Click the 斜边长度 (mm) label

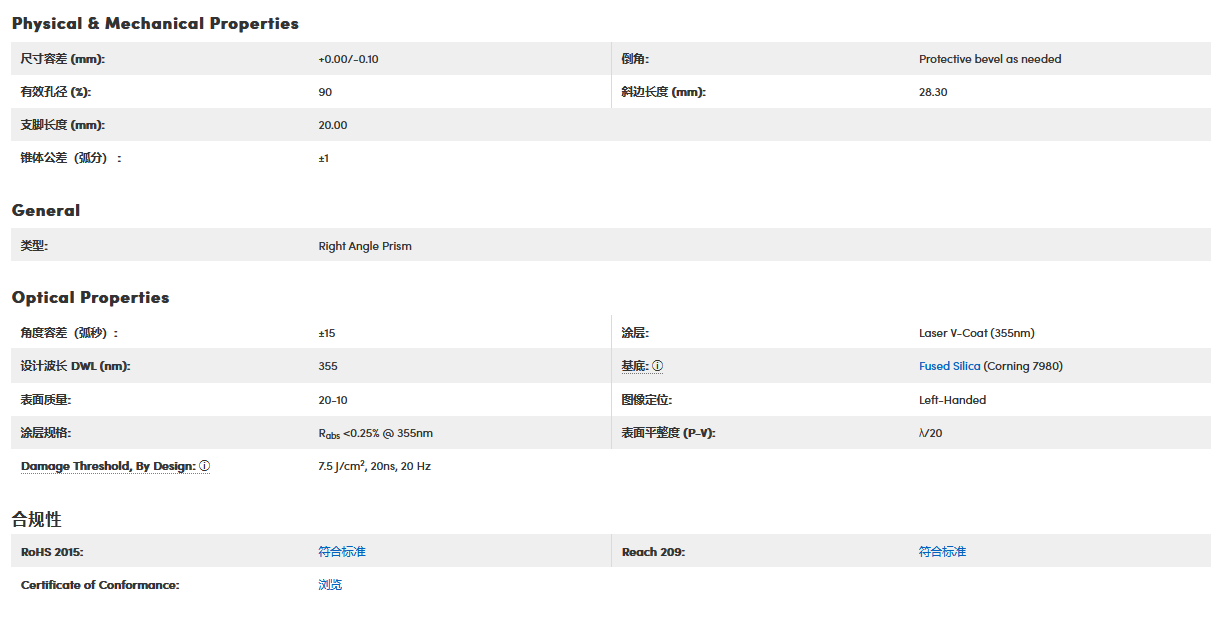pyautogui.click(x=663, y=92)
